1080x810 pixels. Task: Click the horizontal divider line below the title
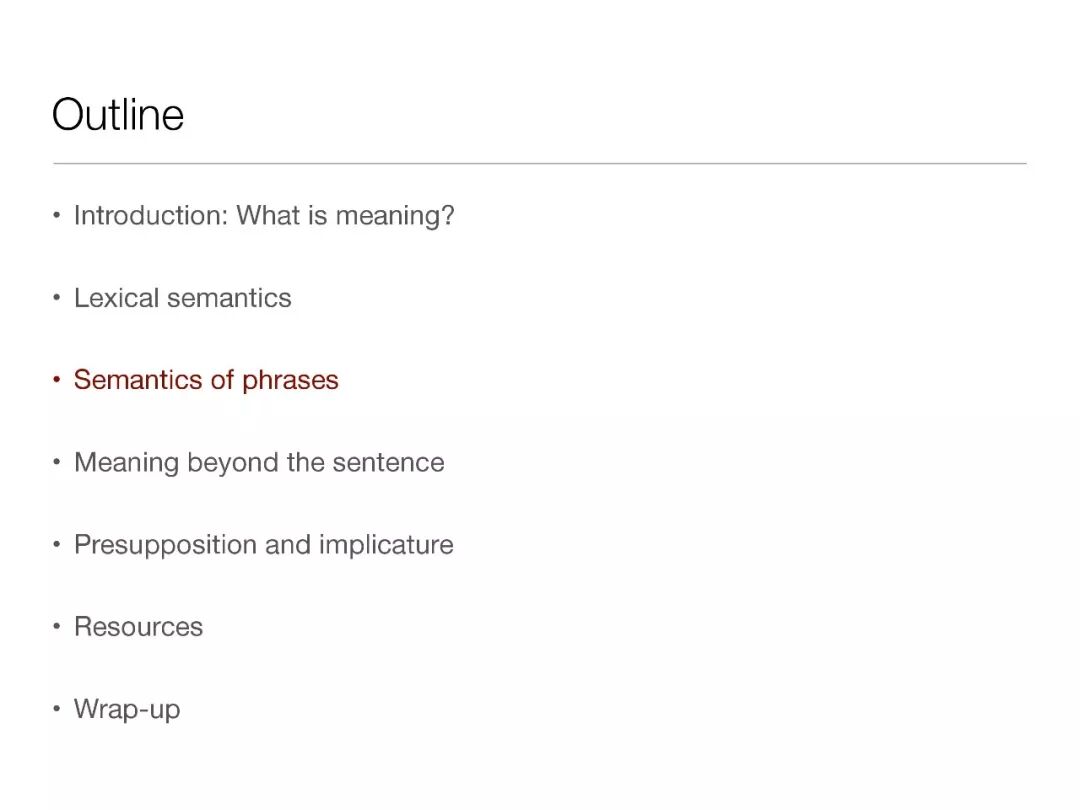click(x=540, y=163)
